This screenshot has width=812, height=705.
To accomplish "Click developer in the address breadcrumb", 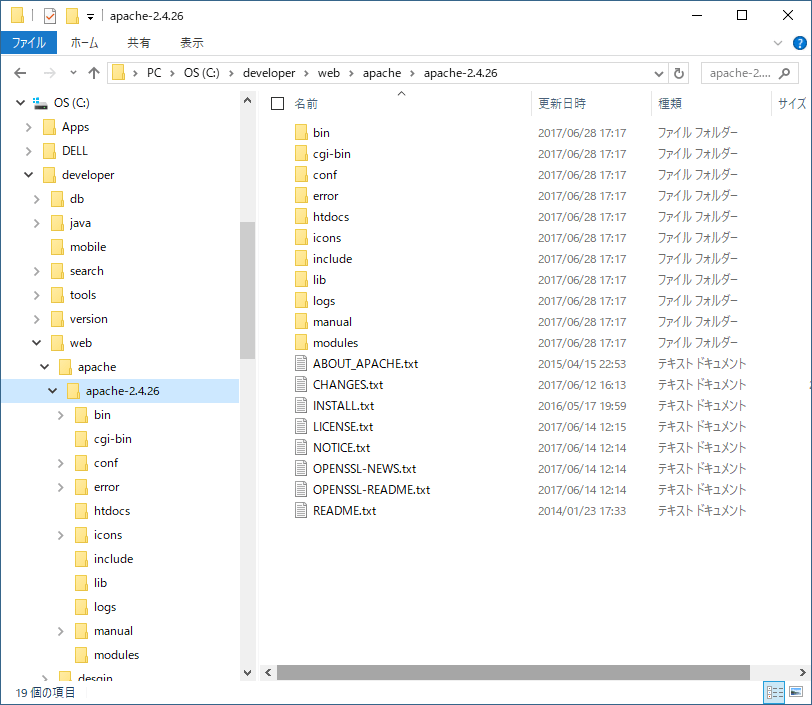I will [269, 73].
